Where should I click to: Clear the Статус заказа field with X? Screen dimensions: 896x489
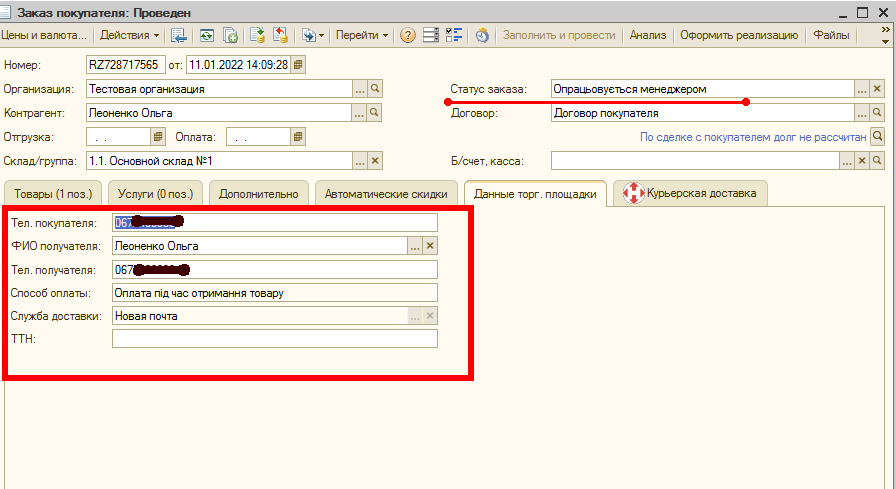[878, 89]
